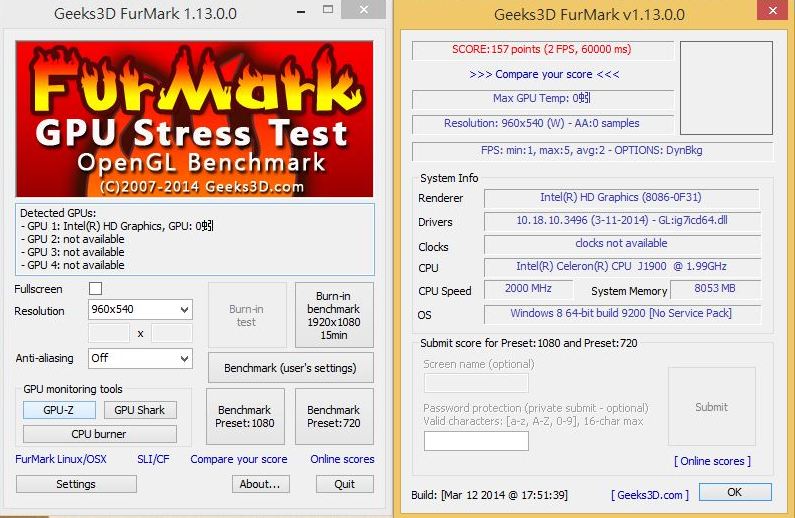795x518 pixels.
Task: Click the custom resolution width field
Action: tap(109, 333)
